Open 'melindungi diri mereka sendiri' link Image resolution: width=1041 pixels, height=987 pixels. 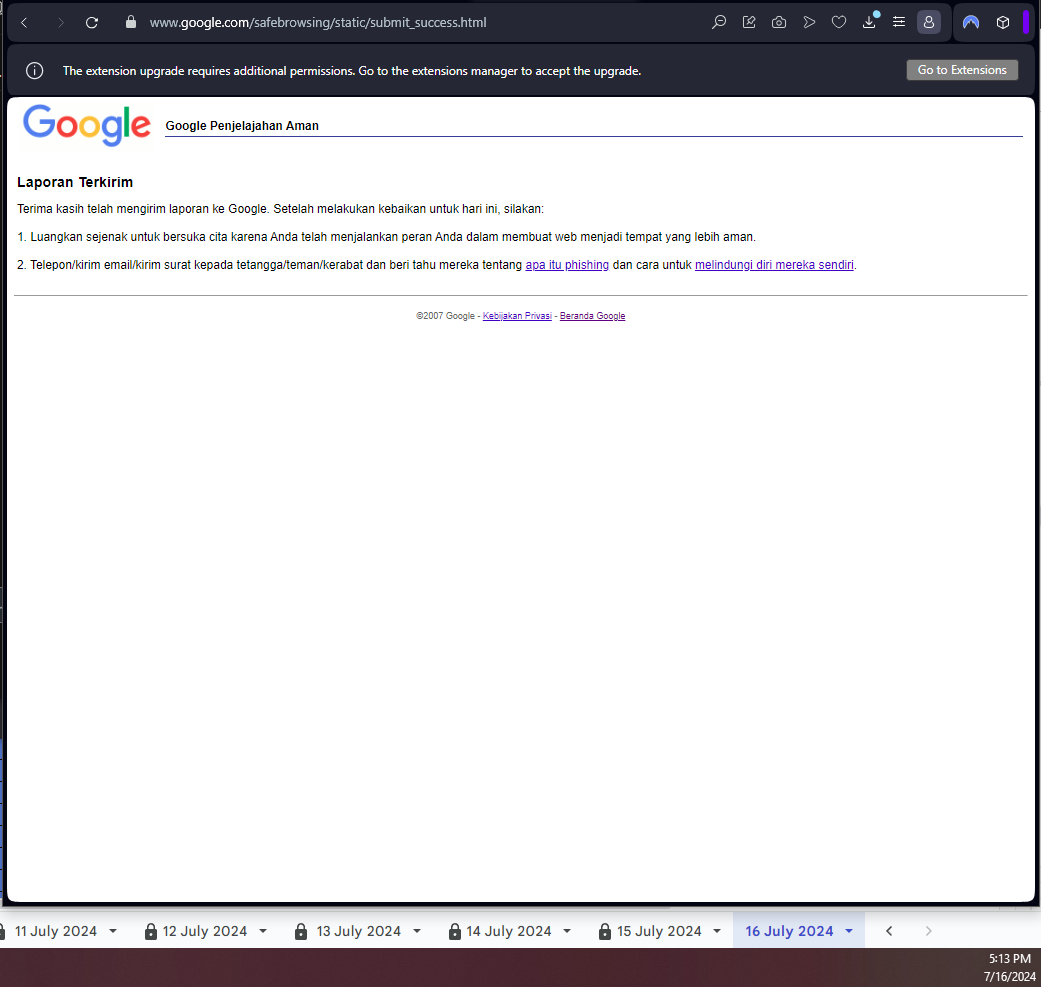tap(774, 265)
